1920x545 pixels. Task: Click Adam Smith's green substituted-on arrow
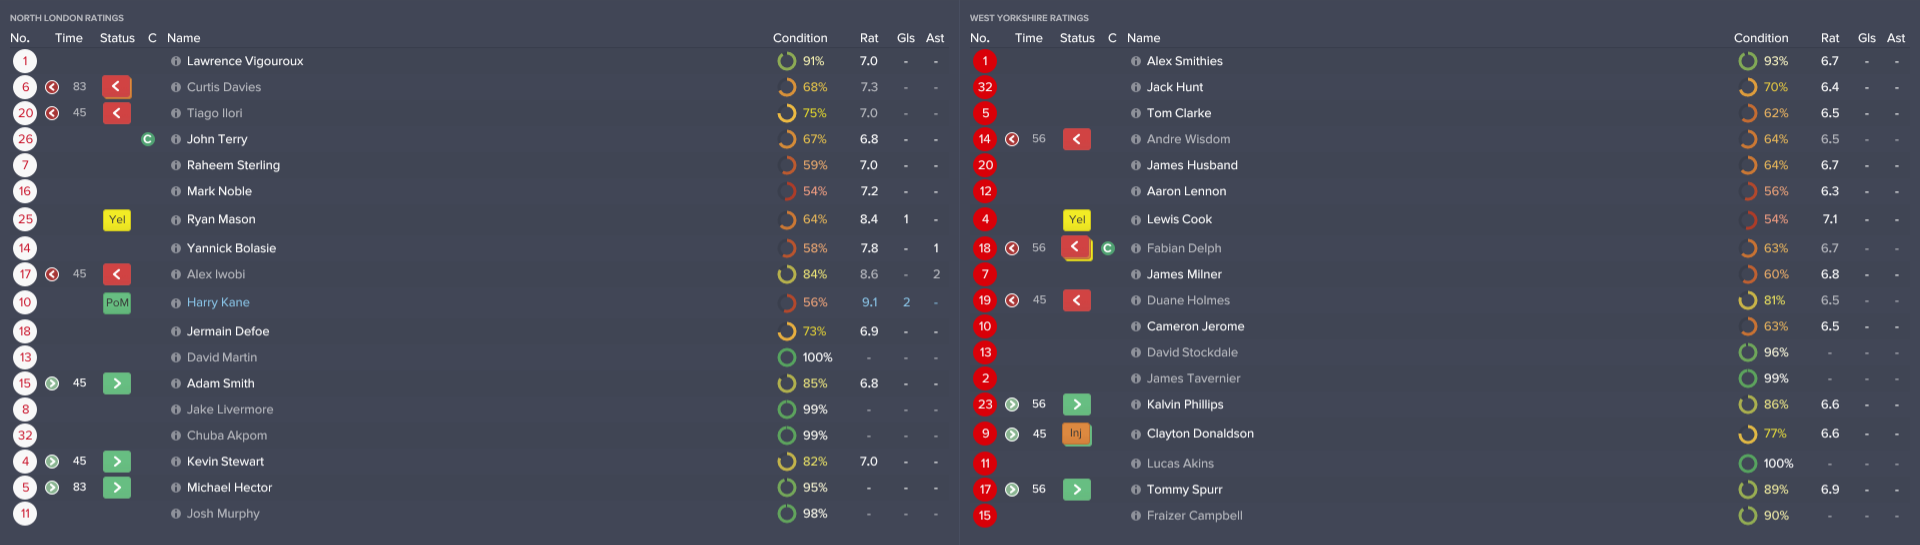coord(116,383)
